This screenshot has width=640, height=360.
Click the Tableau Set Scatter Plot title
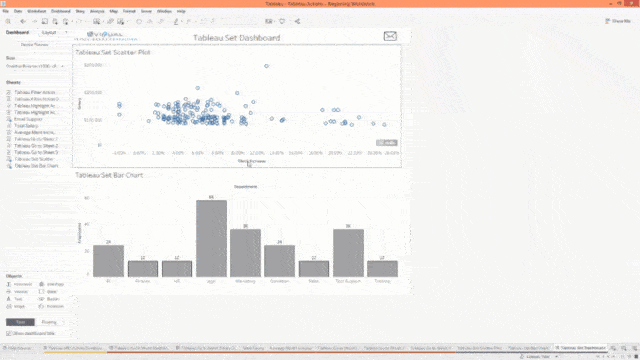click(x=113, y=52)
